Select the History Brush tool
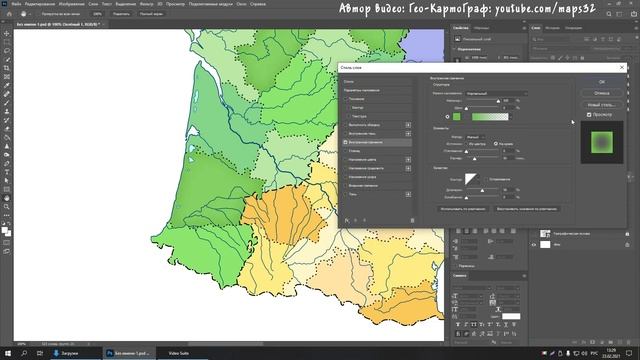 click(x=7, y=120)
